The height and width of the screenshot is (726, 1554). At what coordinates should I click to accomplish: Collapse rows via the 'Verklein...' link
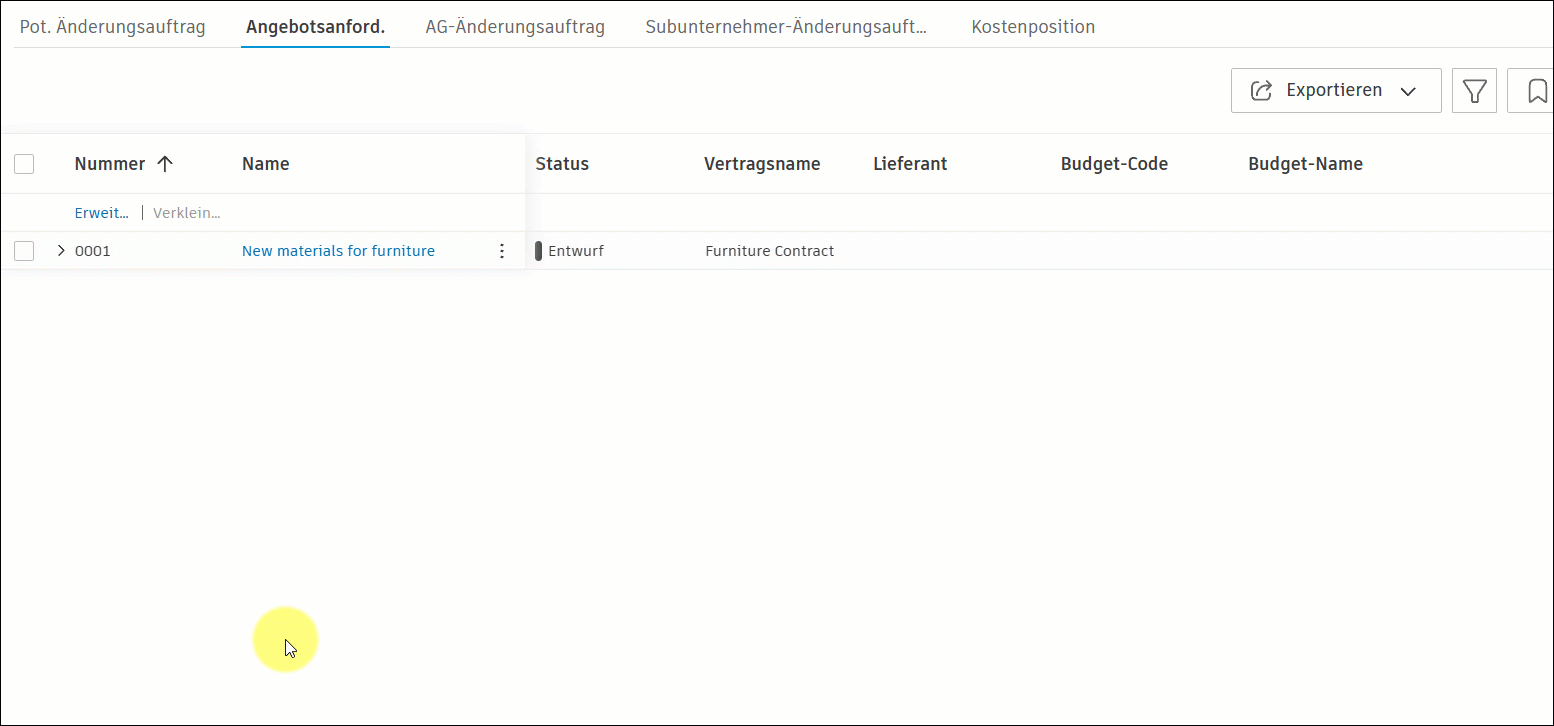pyautogui.click(x=186, y=212)
